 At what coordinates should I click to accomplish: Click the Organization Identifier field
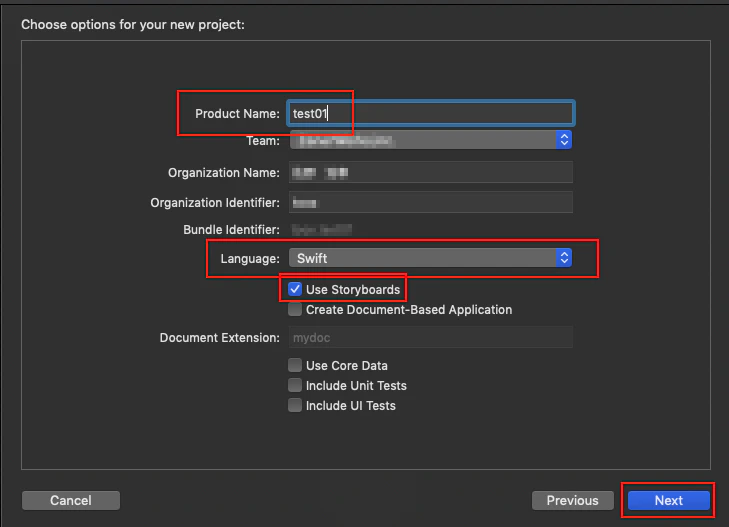pyautogui.click(x=431, y=203)
